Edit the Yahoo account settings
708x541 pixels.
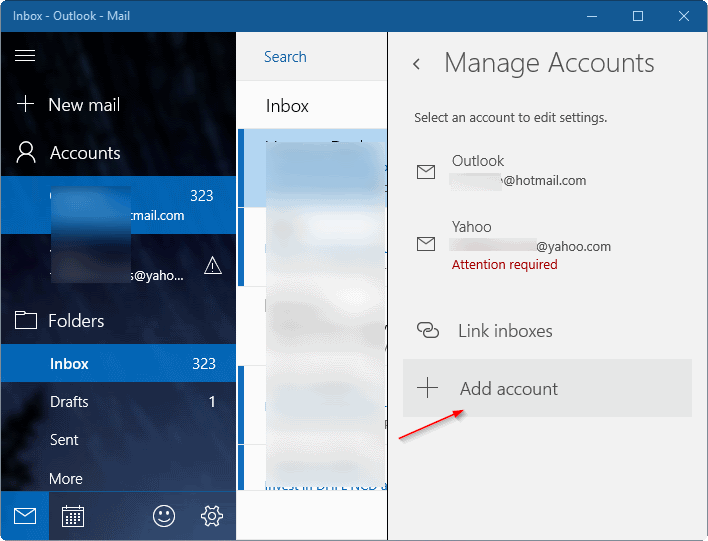547,247
